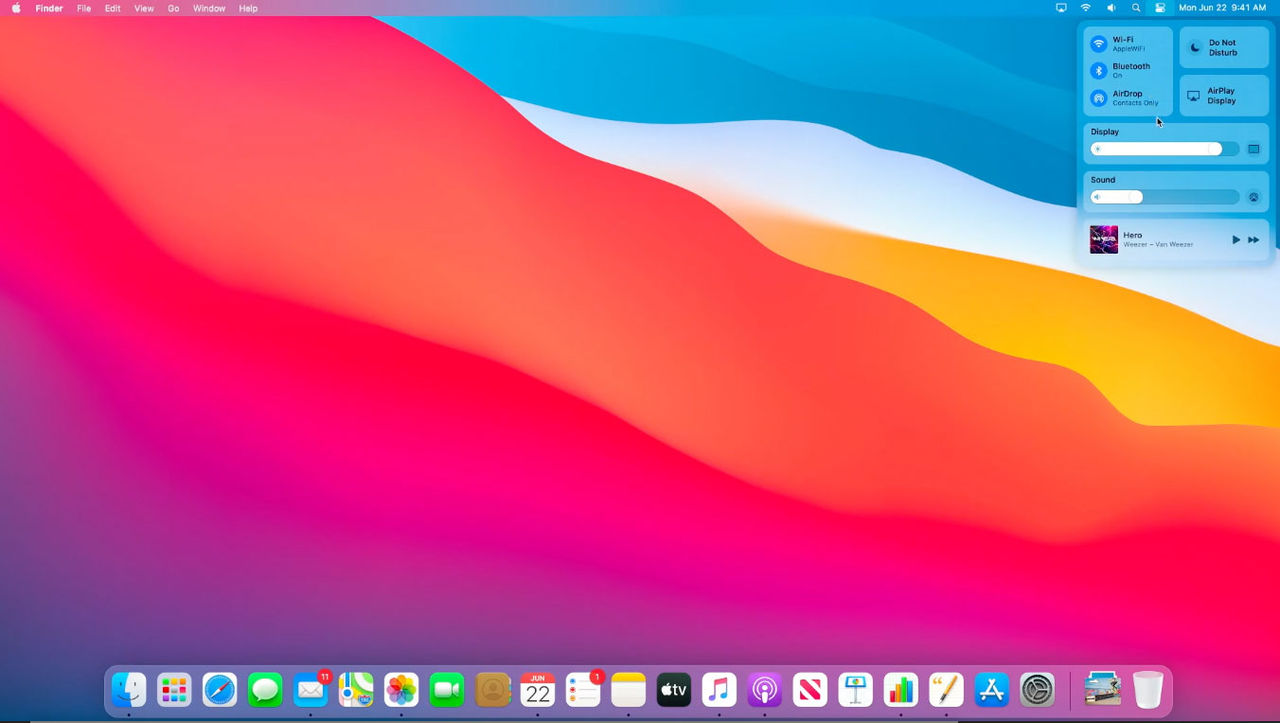Play the song Hero
The image size is (1280, 723).
[x=1236, y=240]
